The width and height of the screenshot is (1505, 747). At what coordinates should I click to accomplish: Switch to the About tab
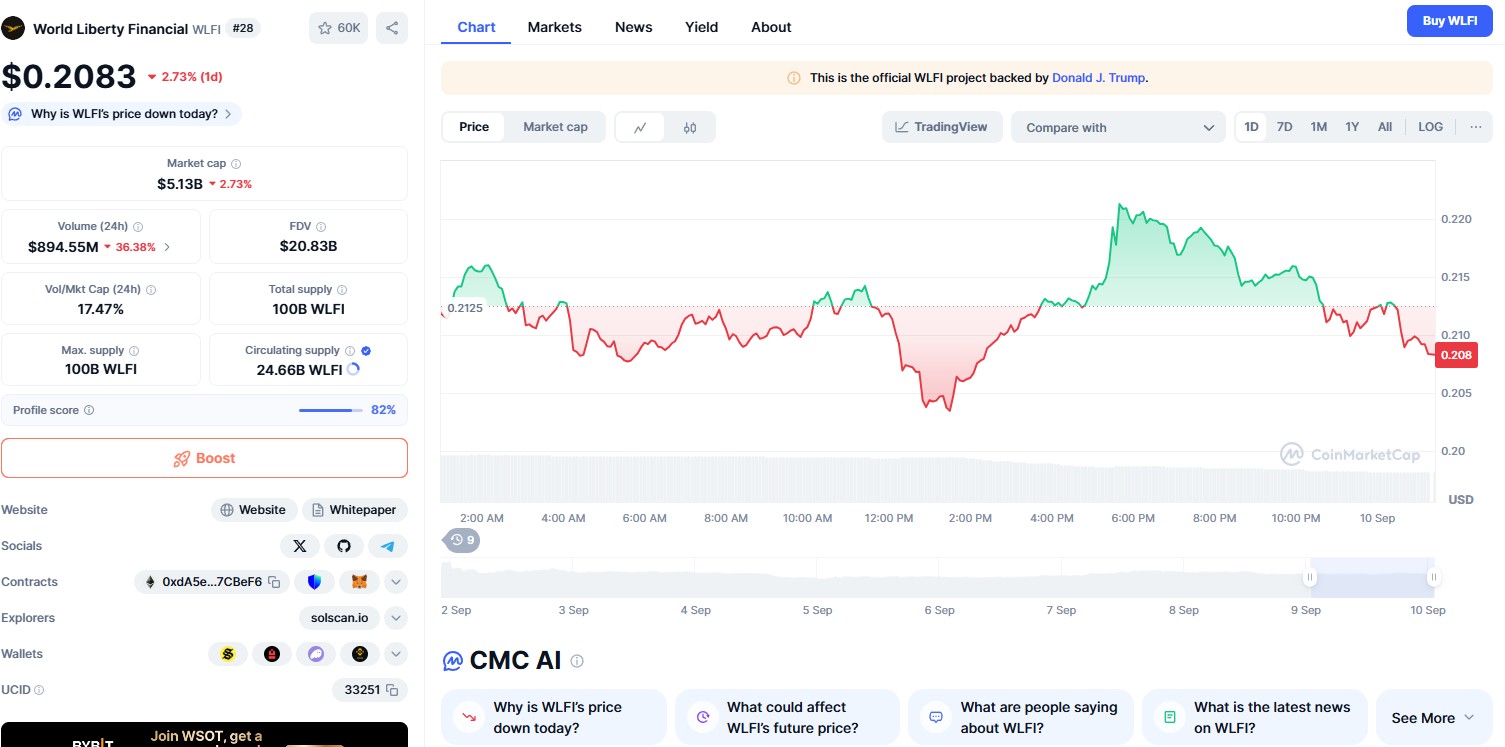click(x=771, y=27)
